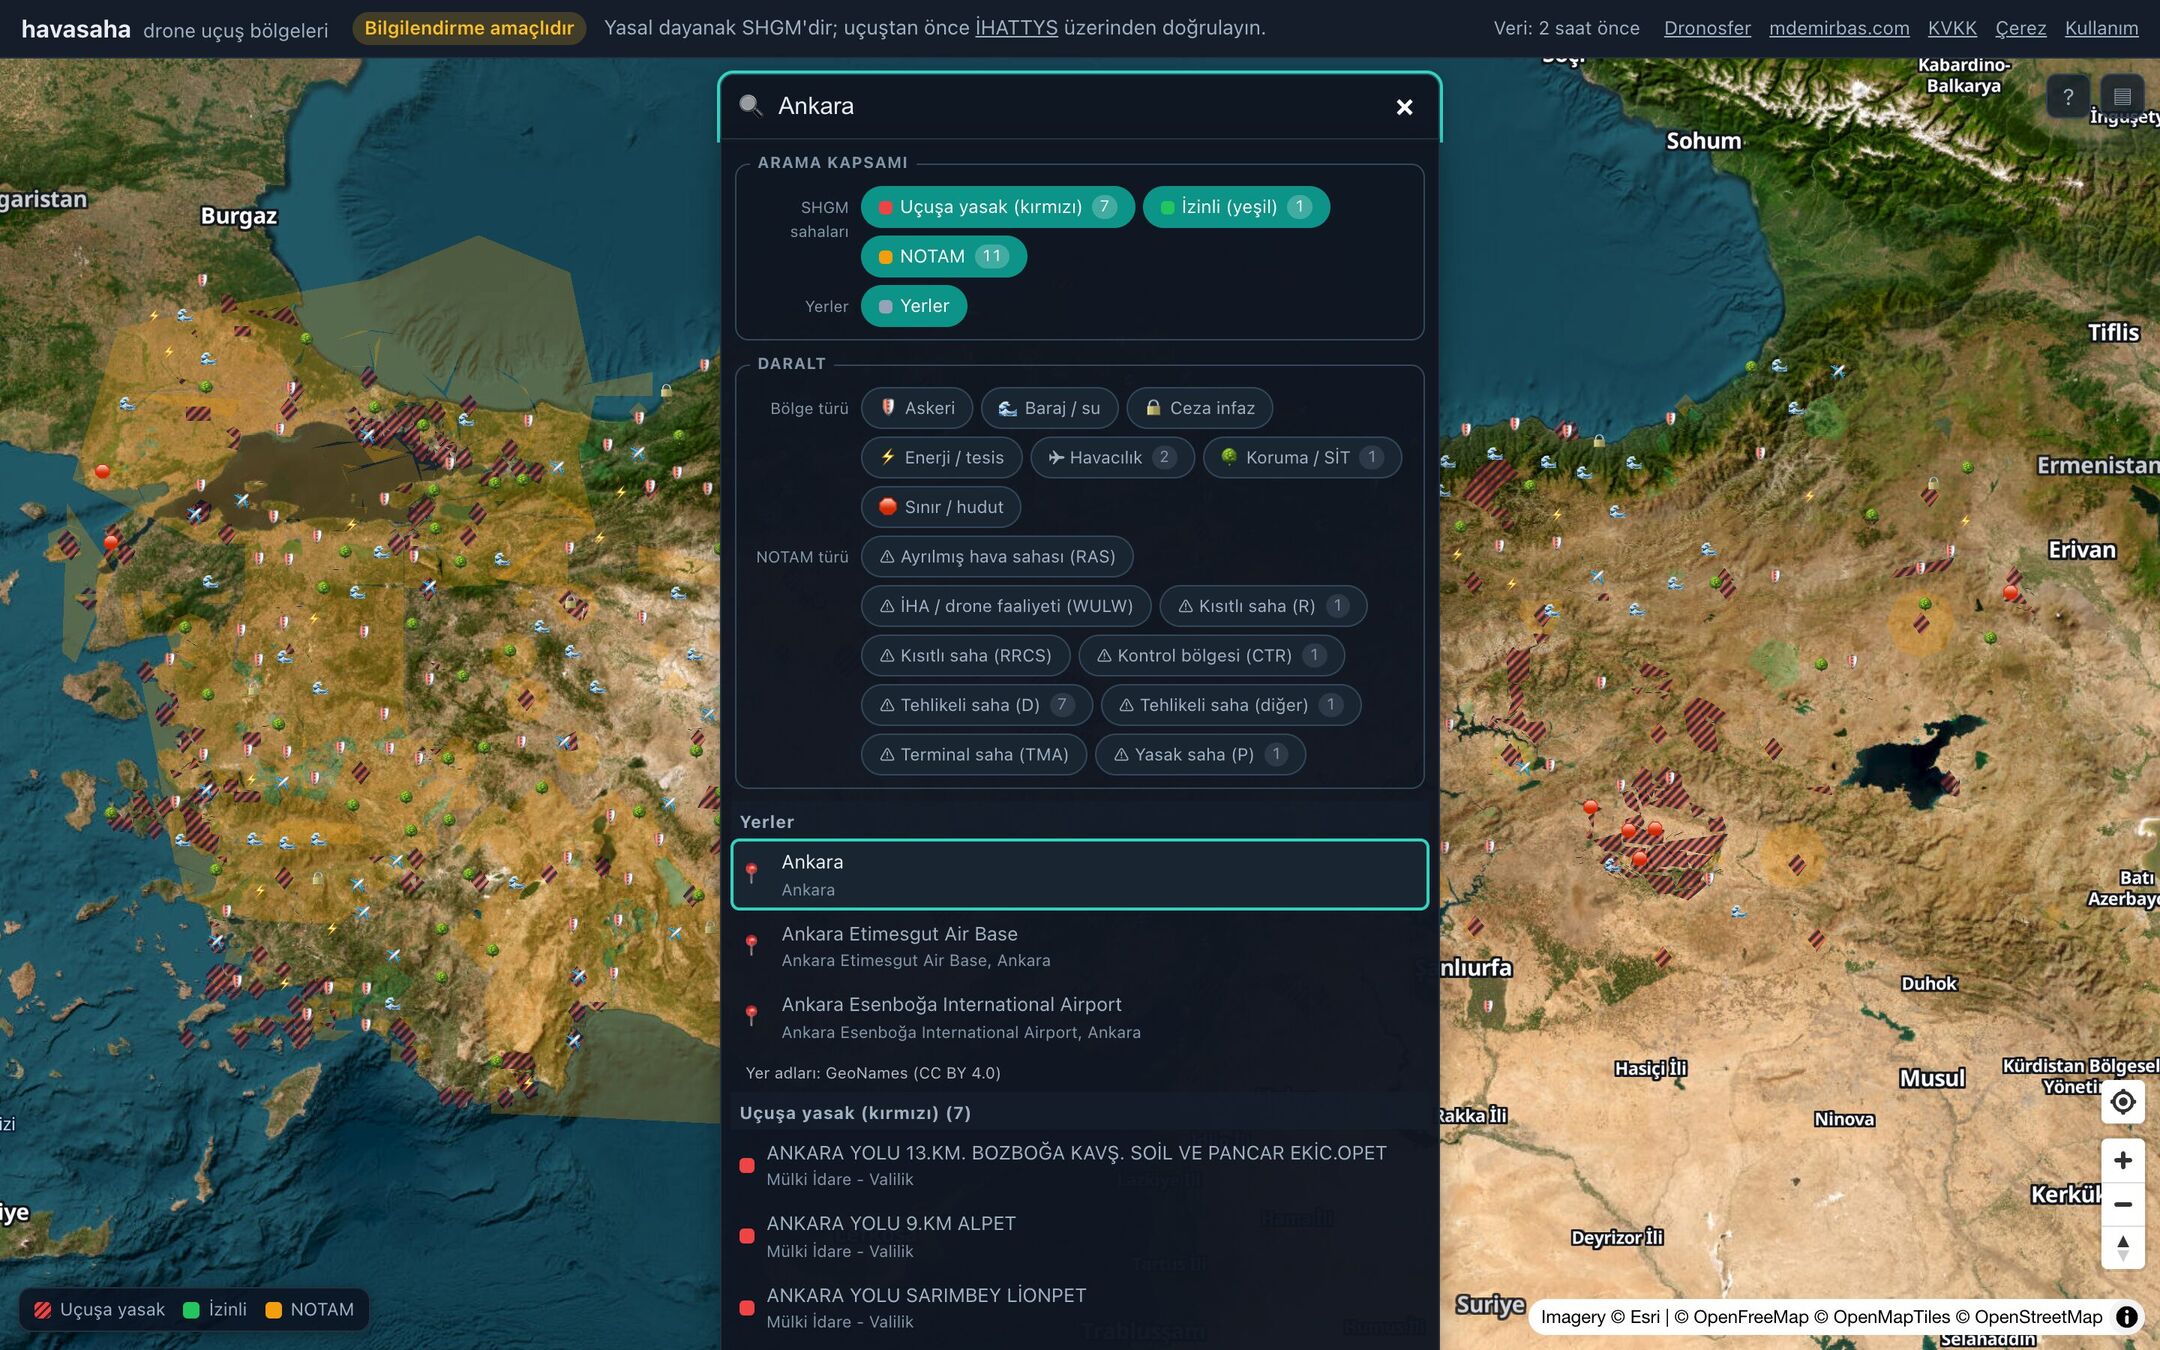Filter by Baraj / su zone type
The width and height of the screenshot is (2160, 1350).
(x=1049, y=408)
